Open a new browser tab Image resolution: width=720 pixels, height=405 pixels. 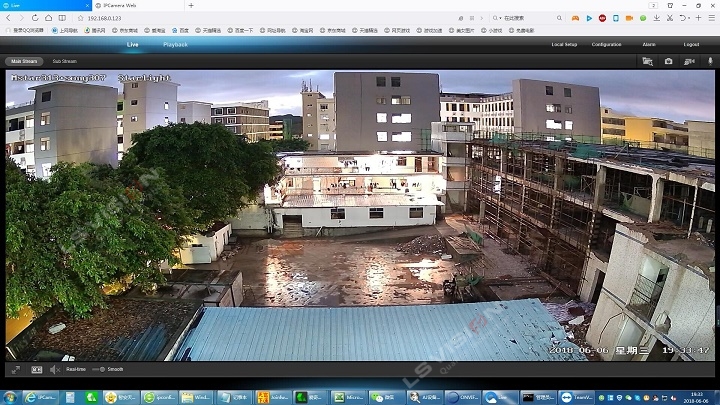pos(191,6)
